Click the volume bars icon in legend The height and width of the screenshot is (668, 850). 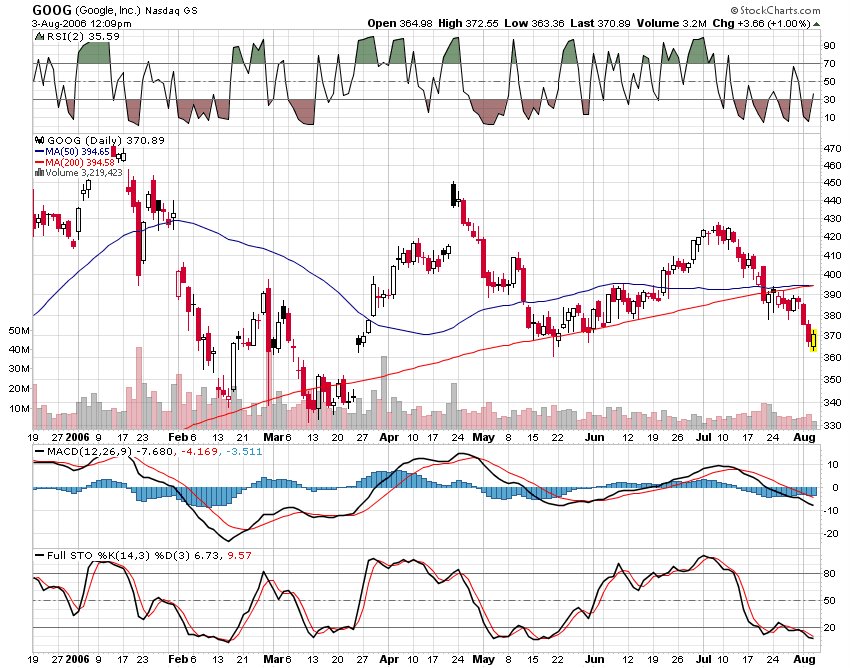coord(39,172)
